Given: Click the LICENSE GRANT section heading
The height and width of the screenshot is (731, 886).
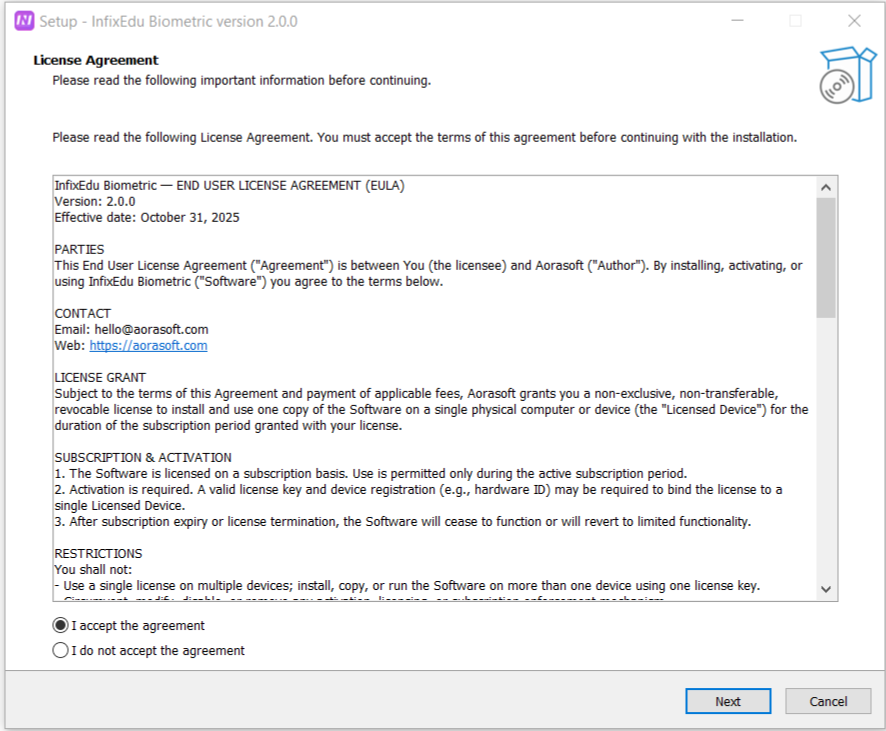Looking at the screenshot, I should click(100, 378).
